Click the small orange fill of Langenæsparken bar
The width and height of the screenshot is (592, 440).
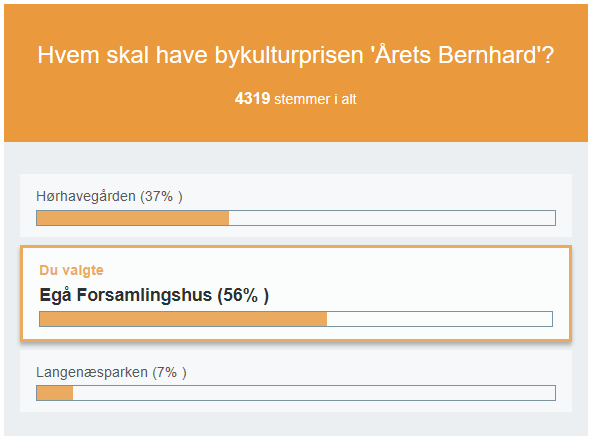(x=55, y=393)
